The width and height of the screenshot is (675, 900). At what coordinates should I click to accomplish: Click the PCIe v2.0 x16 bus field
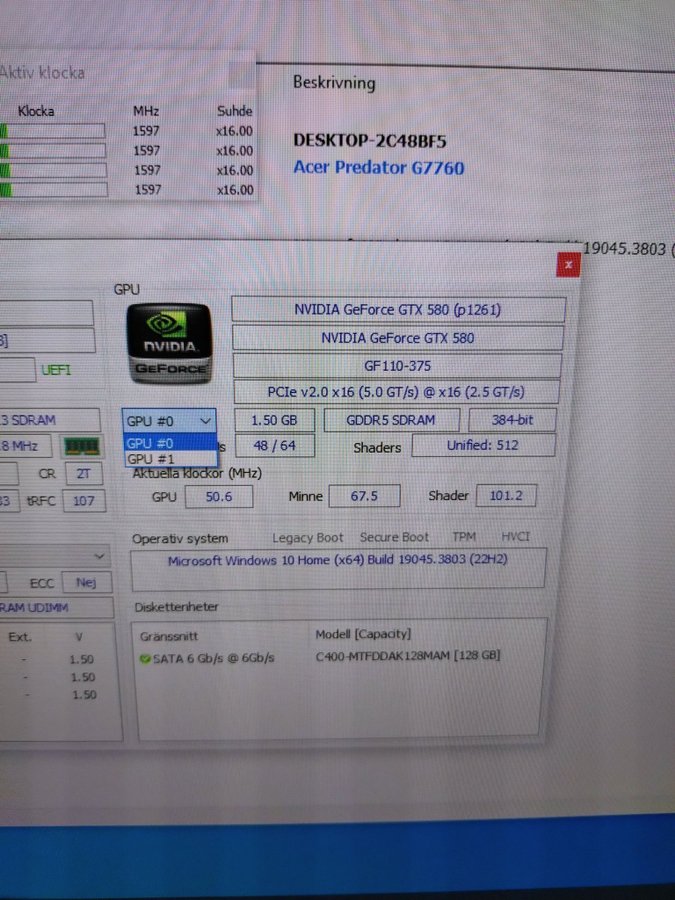pos(397,392)
